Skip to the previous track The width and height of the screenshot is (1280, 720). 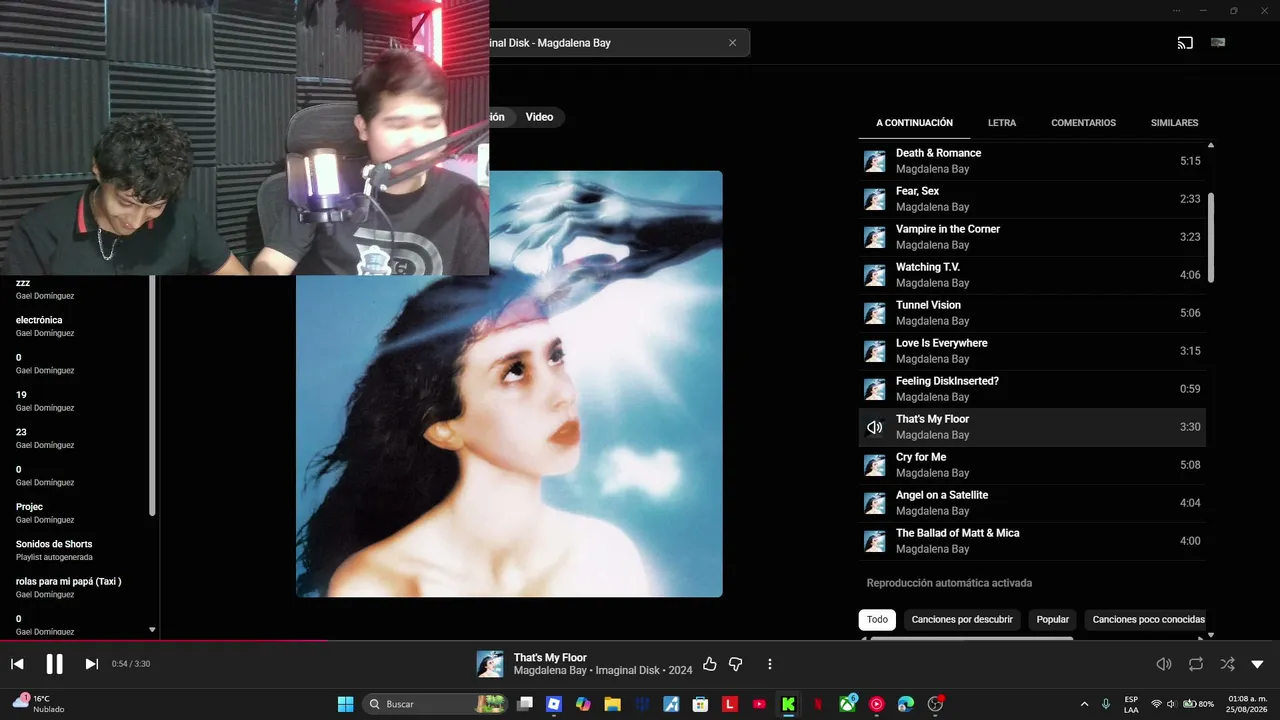pyautogui.click(x=17, y=664)
